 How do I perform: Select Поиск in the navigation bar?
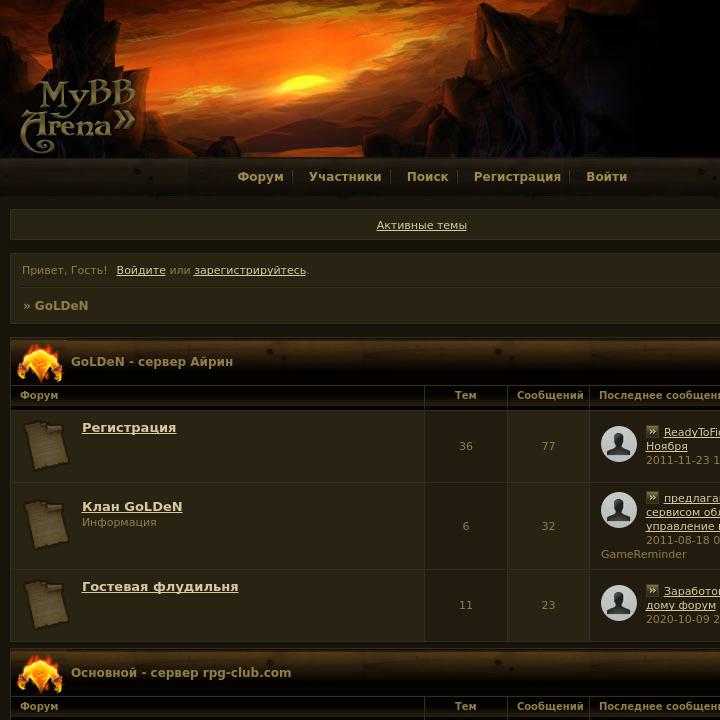click(x=428, y=177)
